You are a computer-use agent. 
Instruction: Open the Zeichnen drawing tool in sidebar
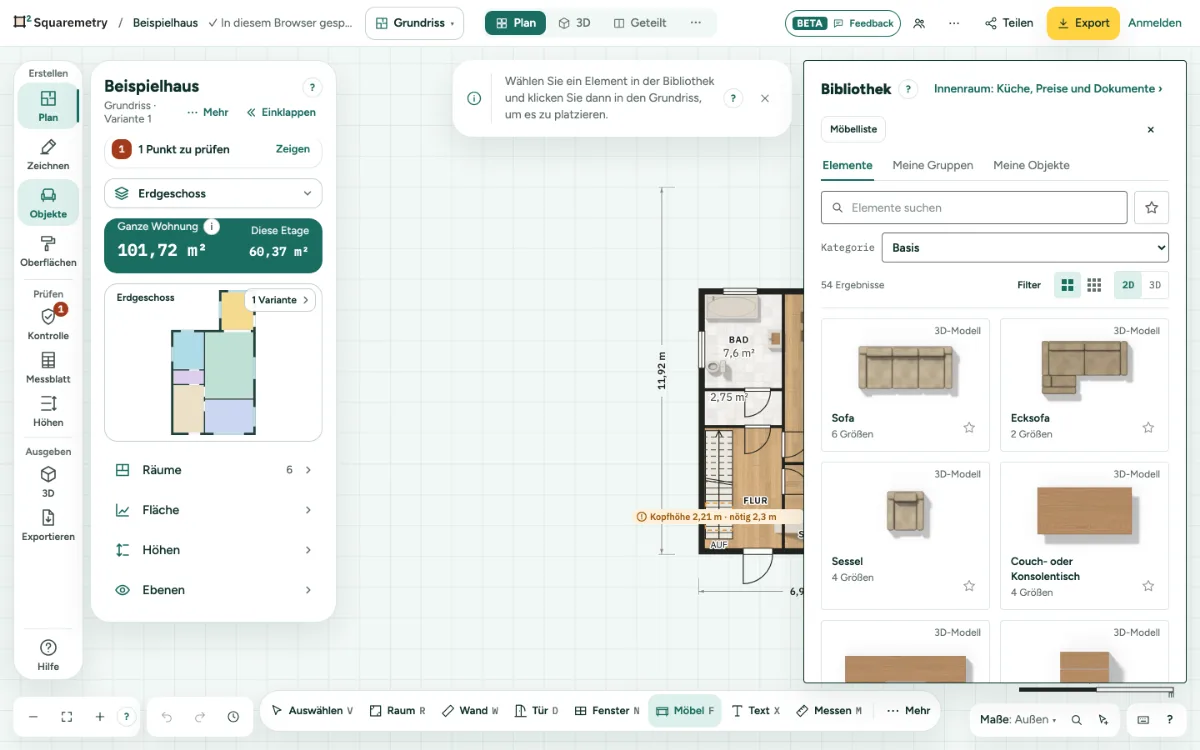pyautogui.click(x=48, y=154)
